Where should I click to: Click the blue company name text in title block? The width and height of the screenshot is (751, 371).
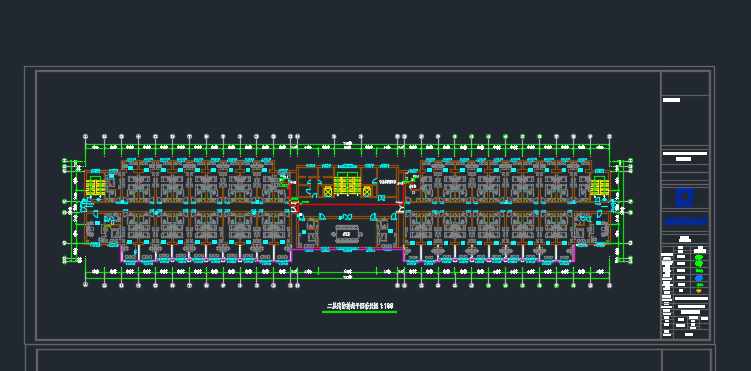pos(685,222)
